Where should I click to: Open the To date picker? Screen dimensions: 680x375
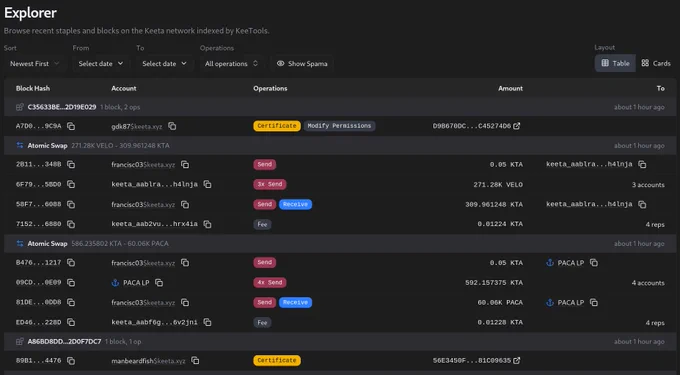click(164, 64)
